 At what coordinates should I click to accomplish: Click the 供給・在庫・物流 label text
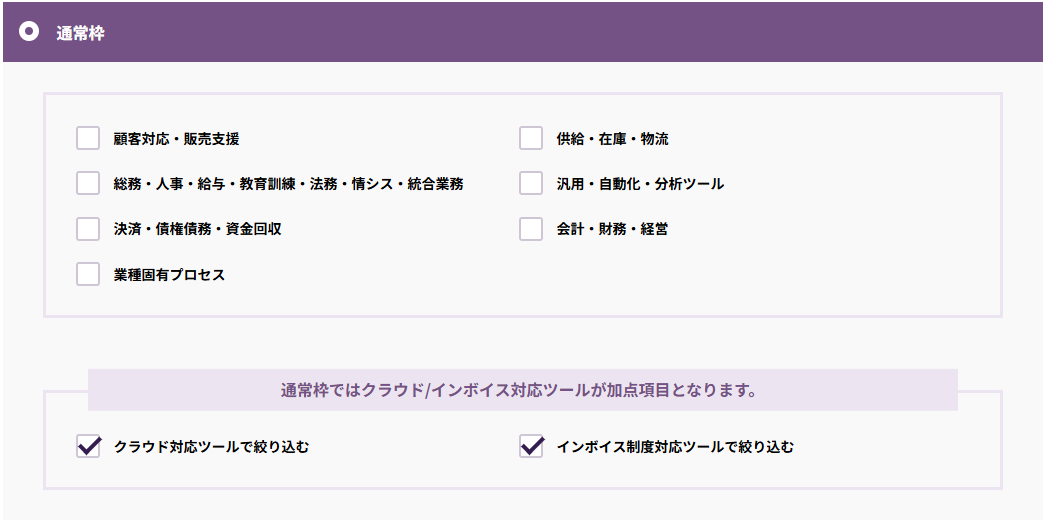612,139
